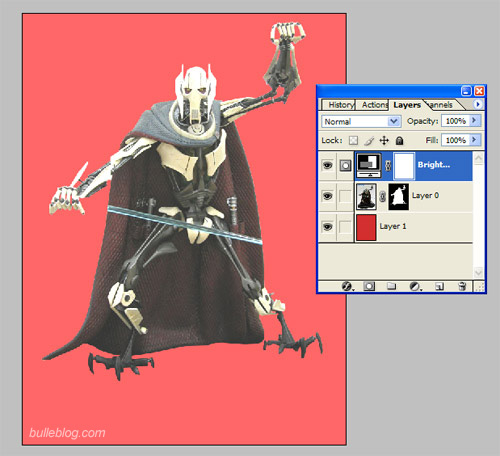This screenshot has height=456, width=500.
Task: Click layers list scrollbar down arrow
Action: (478, 272)
